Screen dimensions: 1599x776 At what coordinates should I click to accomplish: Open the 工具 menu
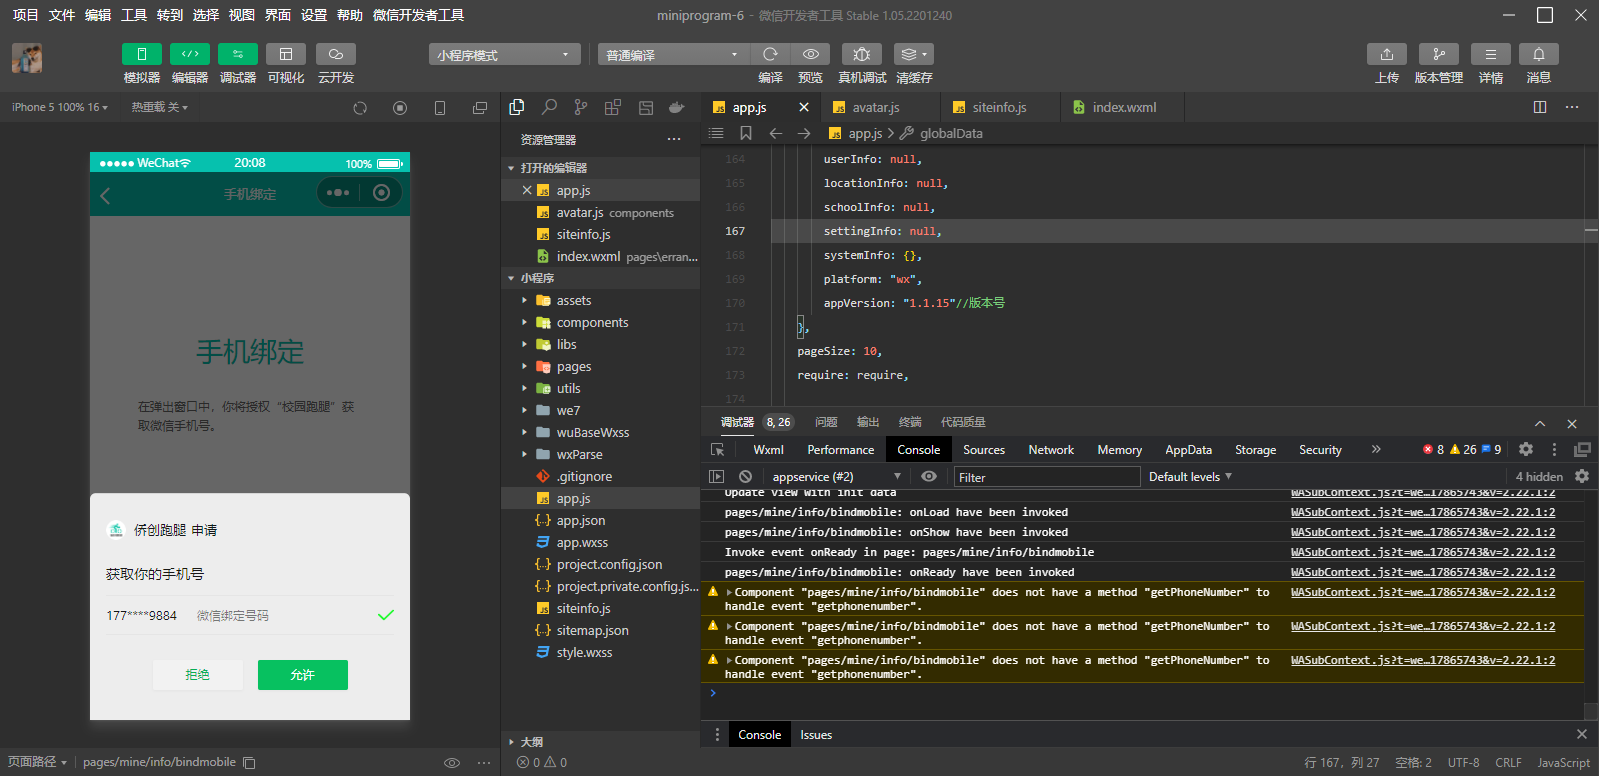point(134,15)
